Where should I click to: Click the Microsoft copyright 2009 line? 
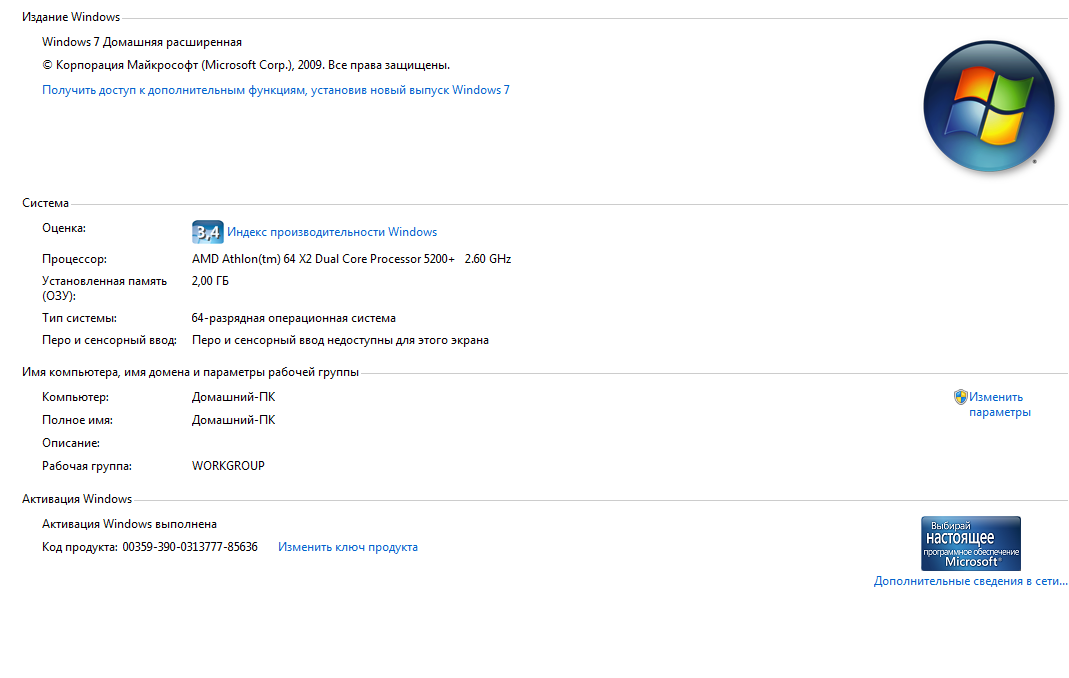pos(246,65)
